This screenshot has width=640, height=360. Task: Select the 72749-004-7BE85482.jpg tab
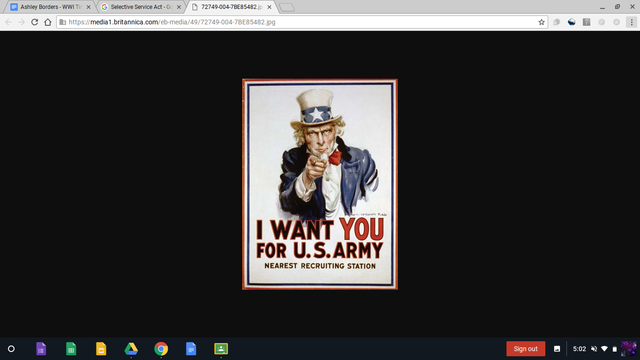231,7
